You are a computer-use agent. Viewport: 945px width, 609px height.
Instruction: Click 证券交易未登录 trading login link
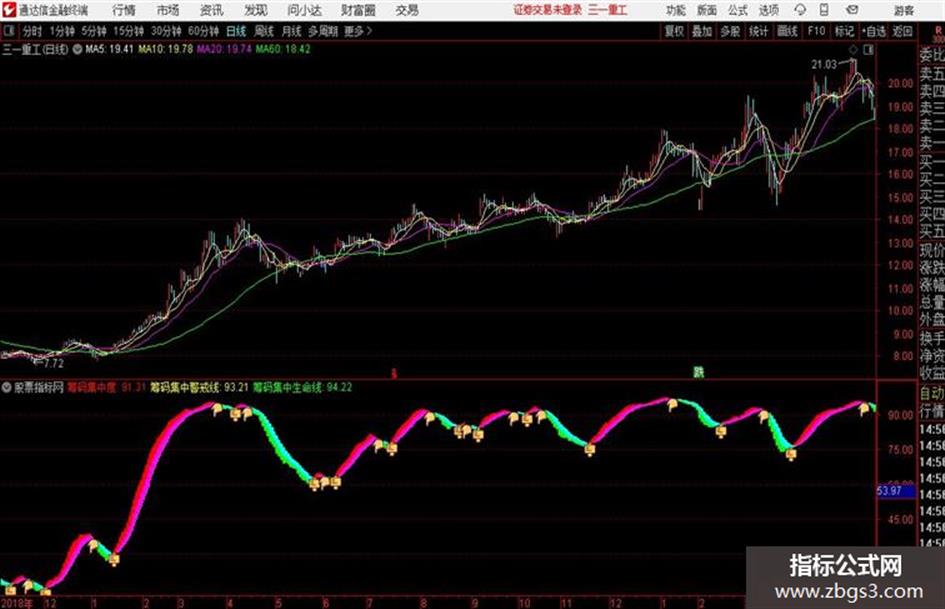coord(548,10)
